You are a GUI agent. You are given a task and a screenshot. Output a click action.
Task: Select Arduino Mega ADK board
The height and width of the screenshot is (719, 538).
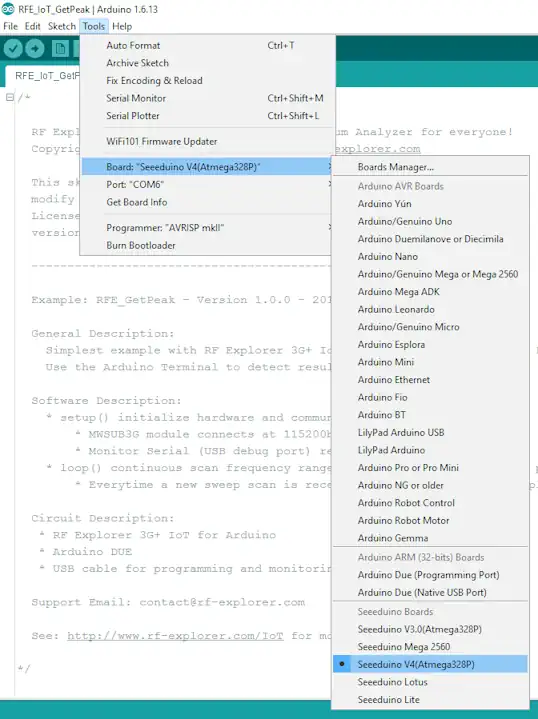430,292
